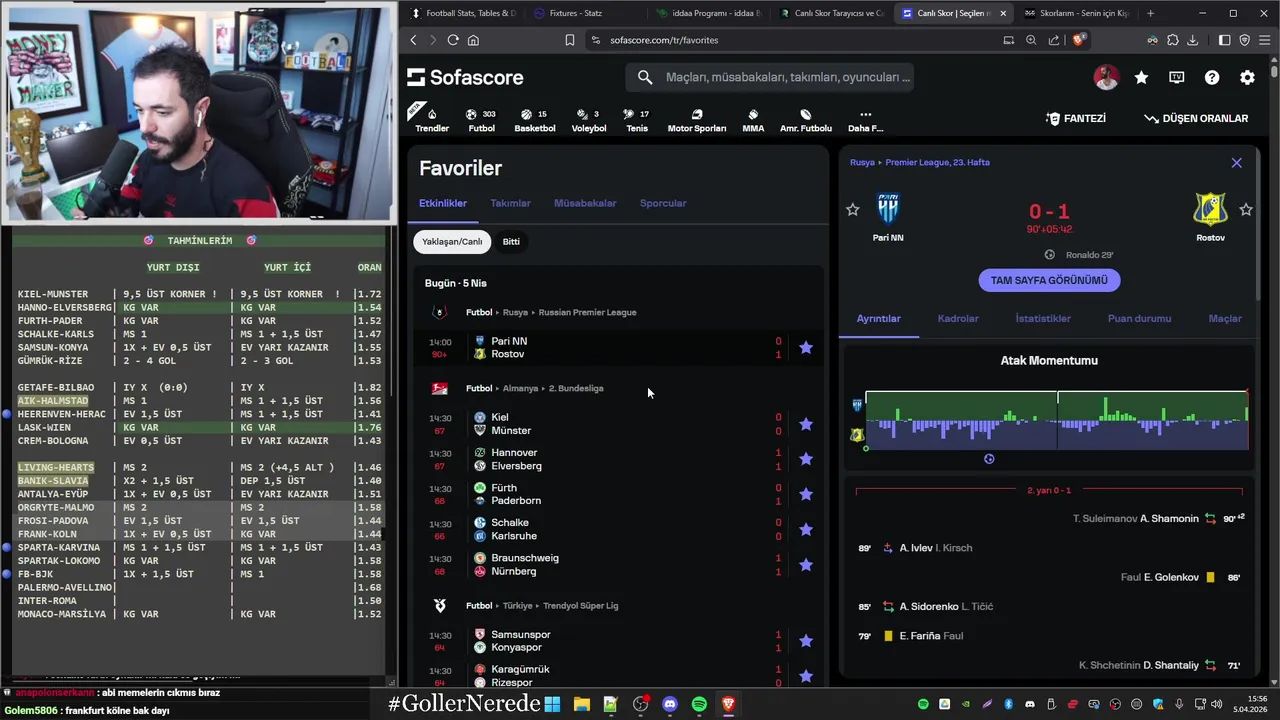The width and height of the screenshot is (1280, 720).
Task: Switch to İstatistikler tab
Action: tap(1043, 318)
